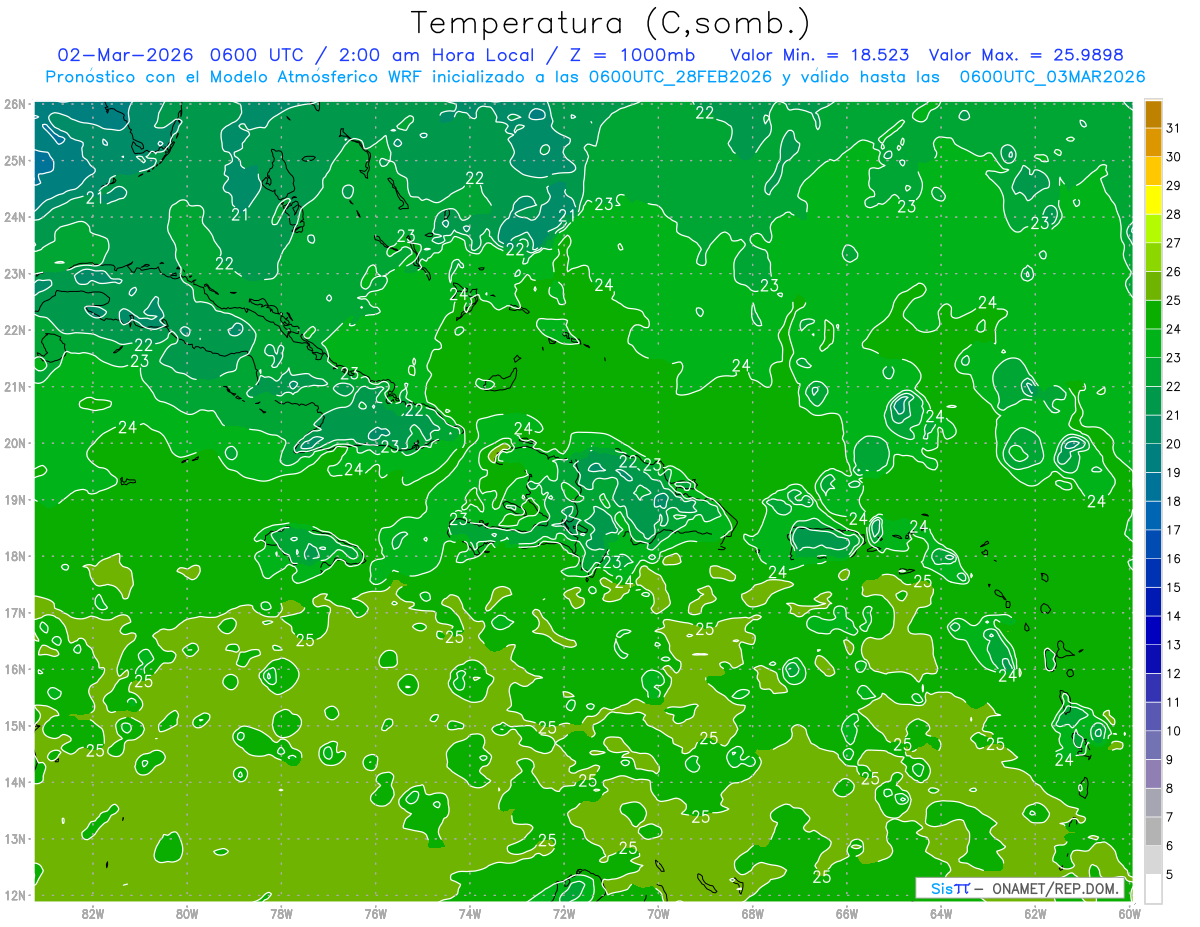
Task: Click the legend color band between 18 and 19
Action: click(x=1153, y=486)
